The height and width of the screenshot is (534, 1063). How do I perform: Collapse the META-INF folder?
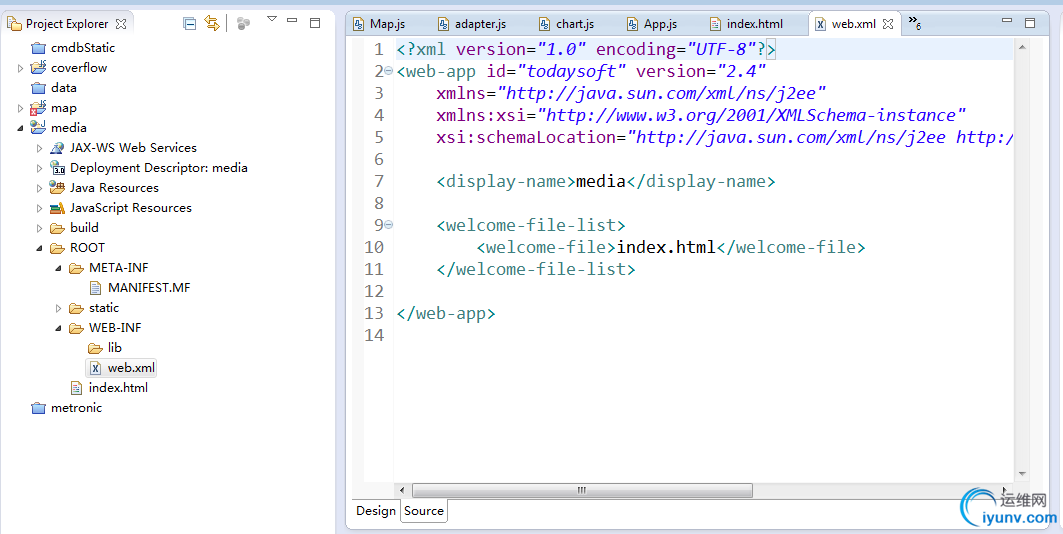coord(59,268)
